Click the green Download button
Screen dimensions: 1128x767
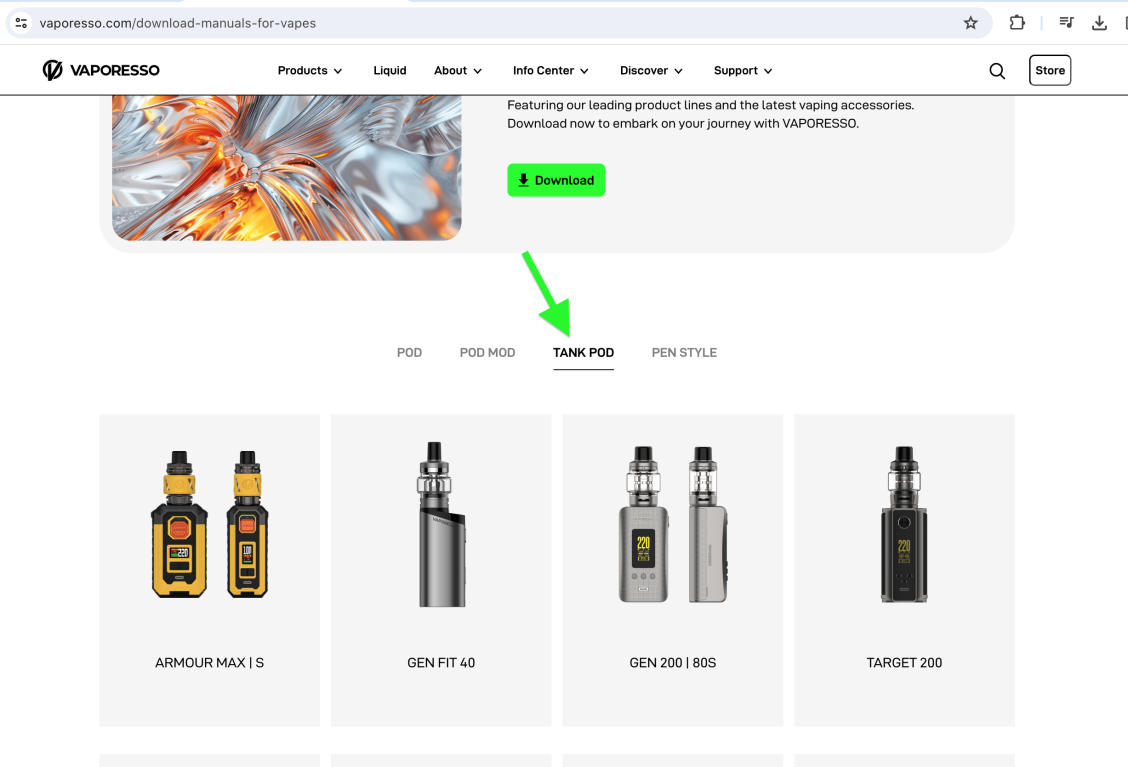coord(556,180)
